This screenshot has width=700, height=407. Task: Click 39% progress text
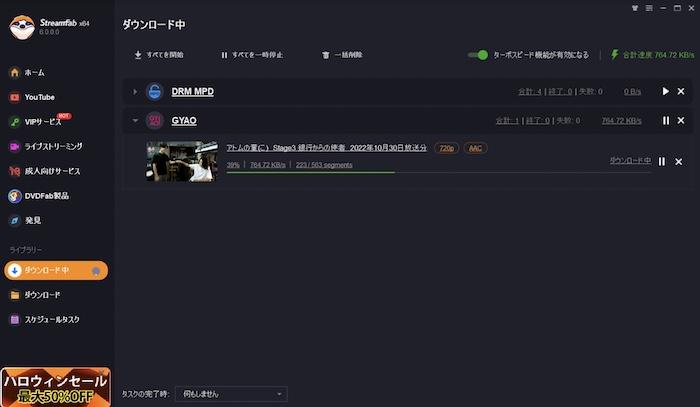233,165
